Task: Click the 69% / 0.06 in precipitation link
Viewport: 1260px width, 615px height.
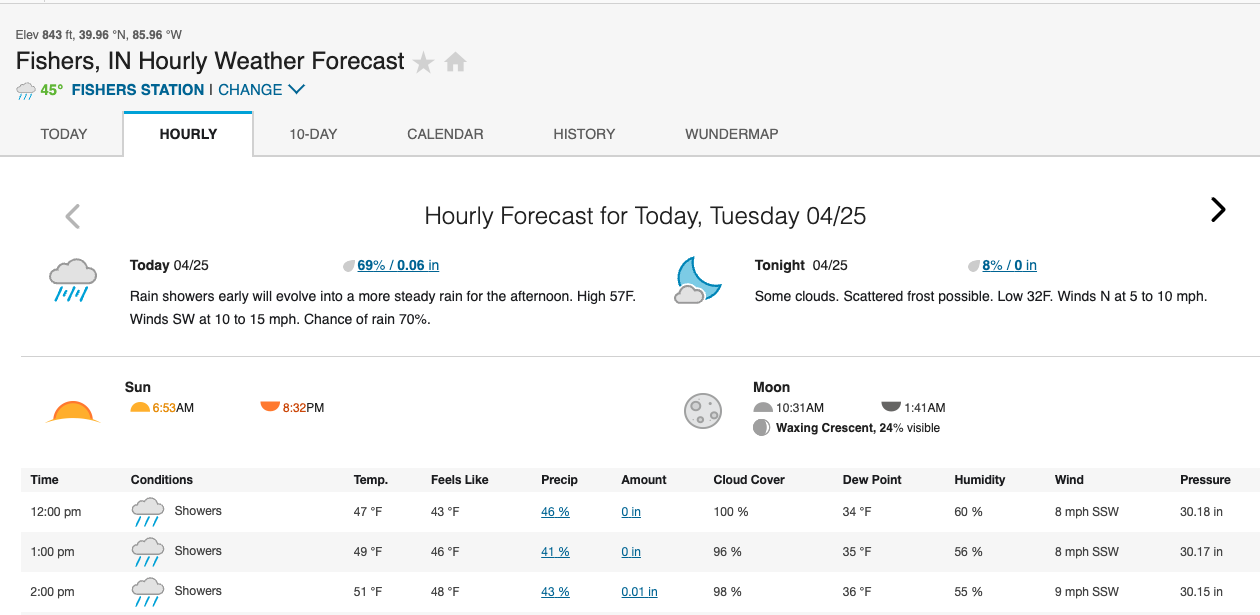Action: [398, 266]
